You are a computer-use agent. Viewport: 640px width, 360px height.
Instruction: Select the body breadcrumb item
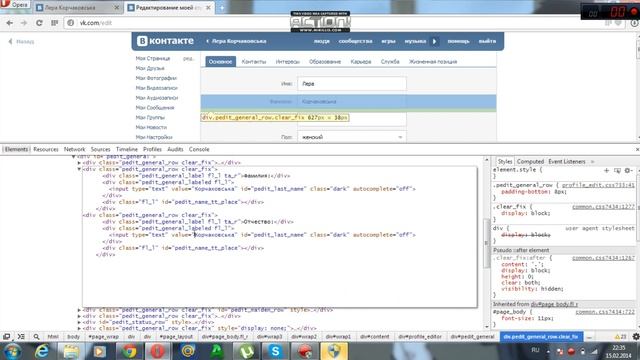[73, 337]
